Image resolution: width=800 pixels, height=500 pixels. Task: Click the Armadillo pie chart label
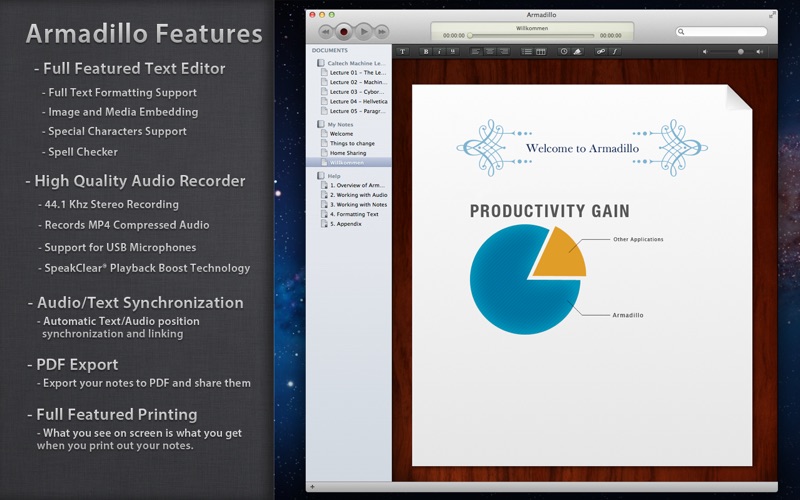pyautogui.click(x=628, y=315)
